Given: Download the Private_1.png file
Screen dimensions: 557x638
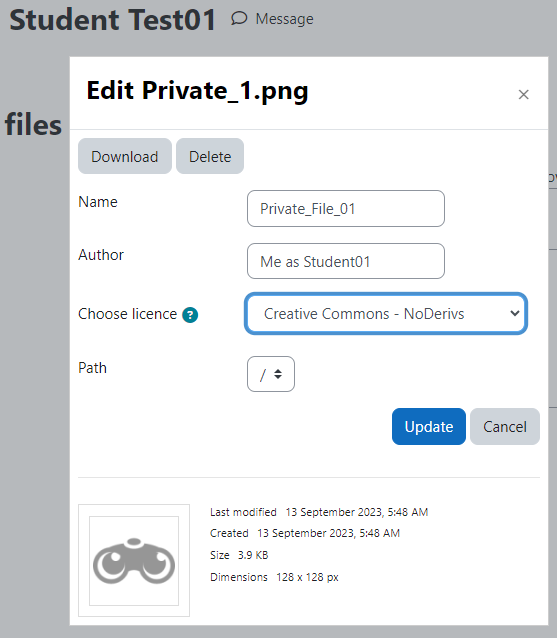Looking at the screenshot, I should (125, 156).
